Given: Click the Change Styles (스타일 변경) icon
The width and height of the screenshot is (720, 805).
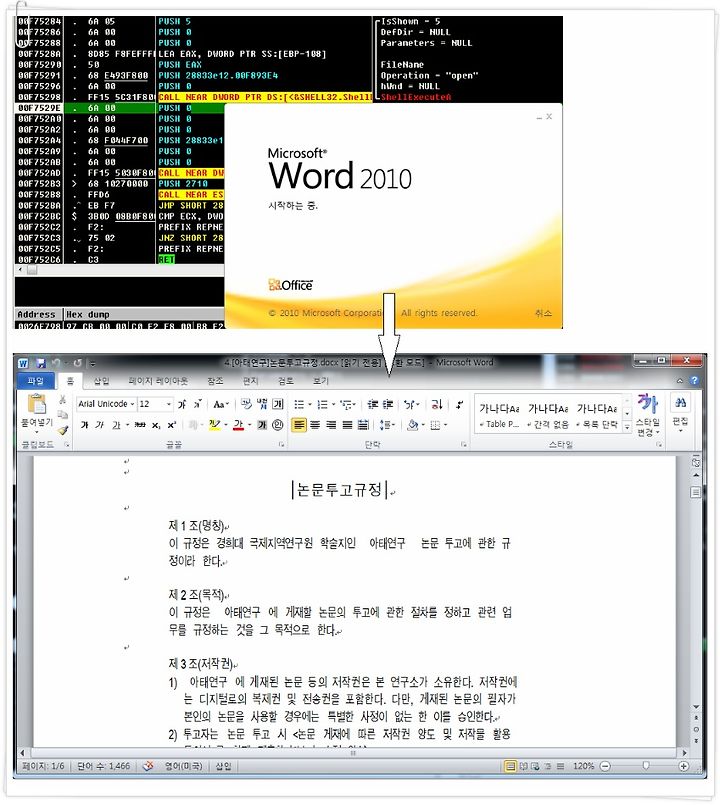Looking at the screenshot, I should click(x=648, y=404).
